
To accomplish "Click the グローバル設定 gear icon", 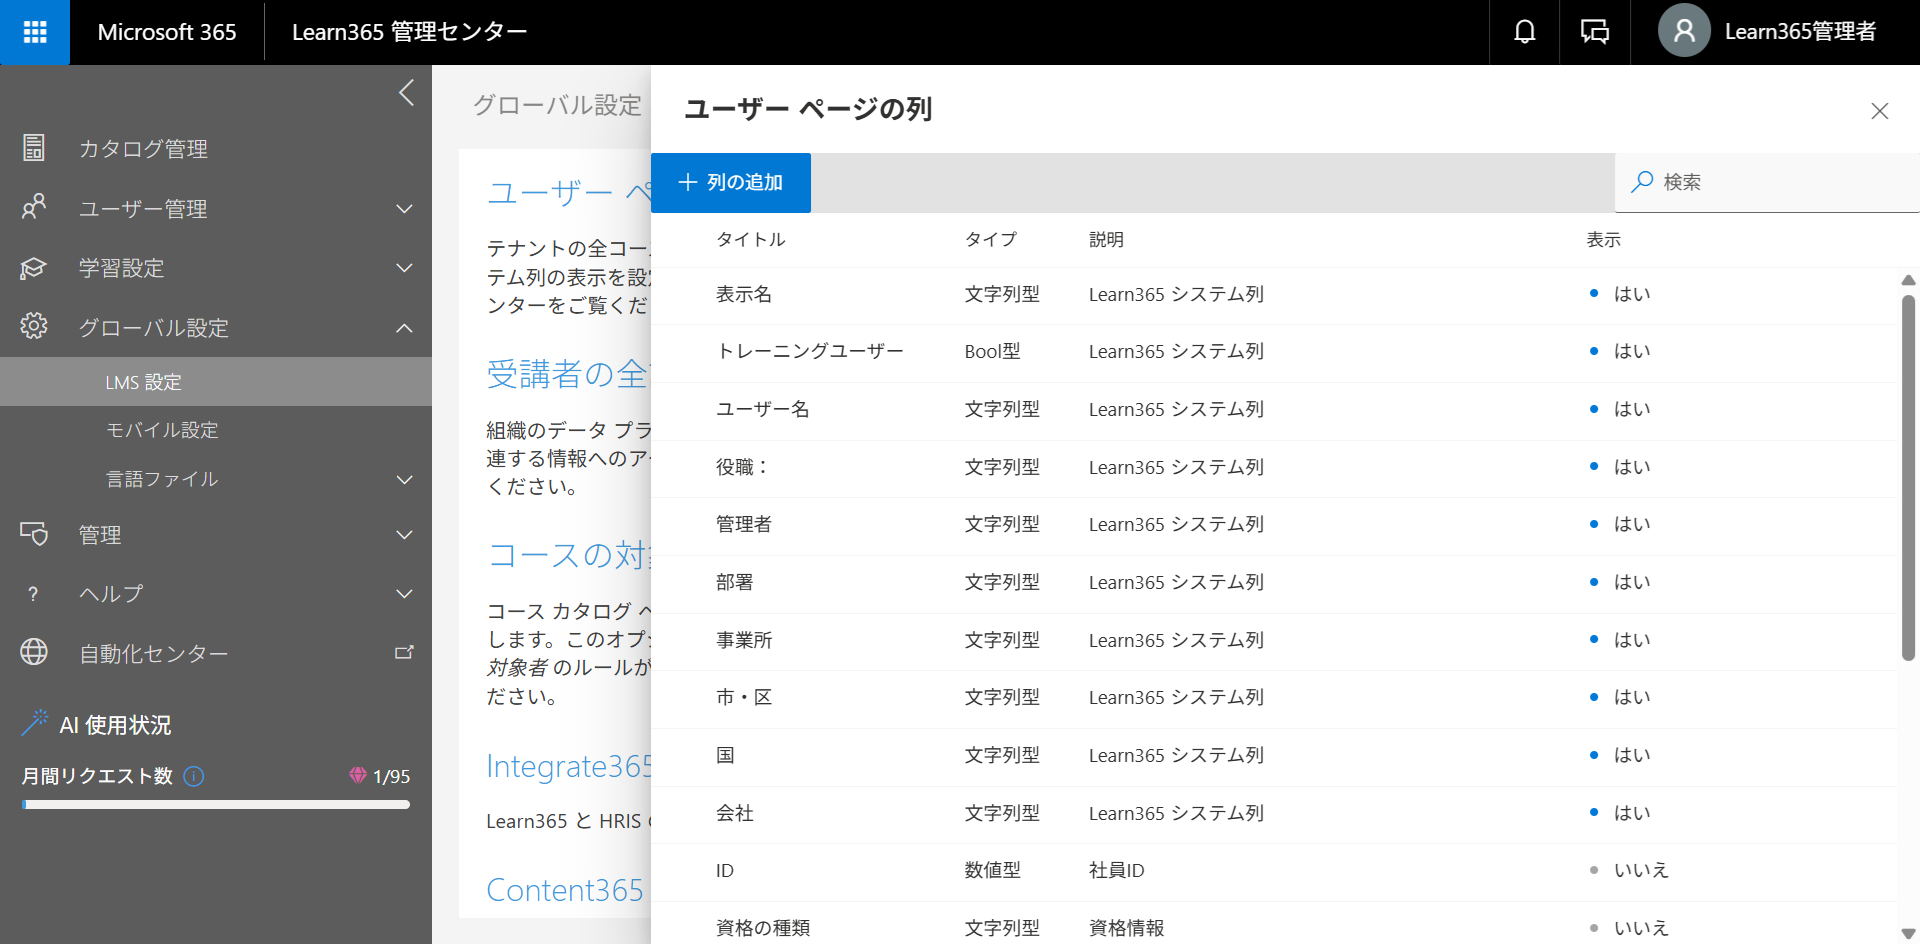I will [34, 327].
